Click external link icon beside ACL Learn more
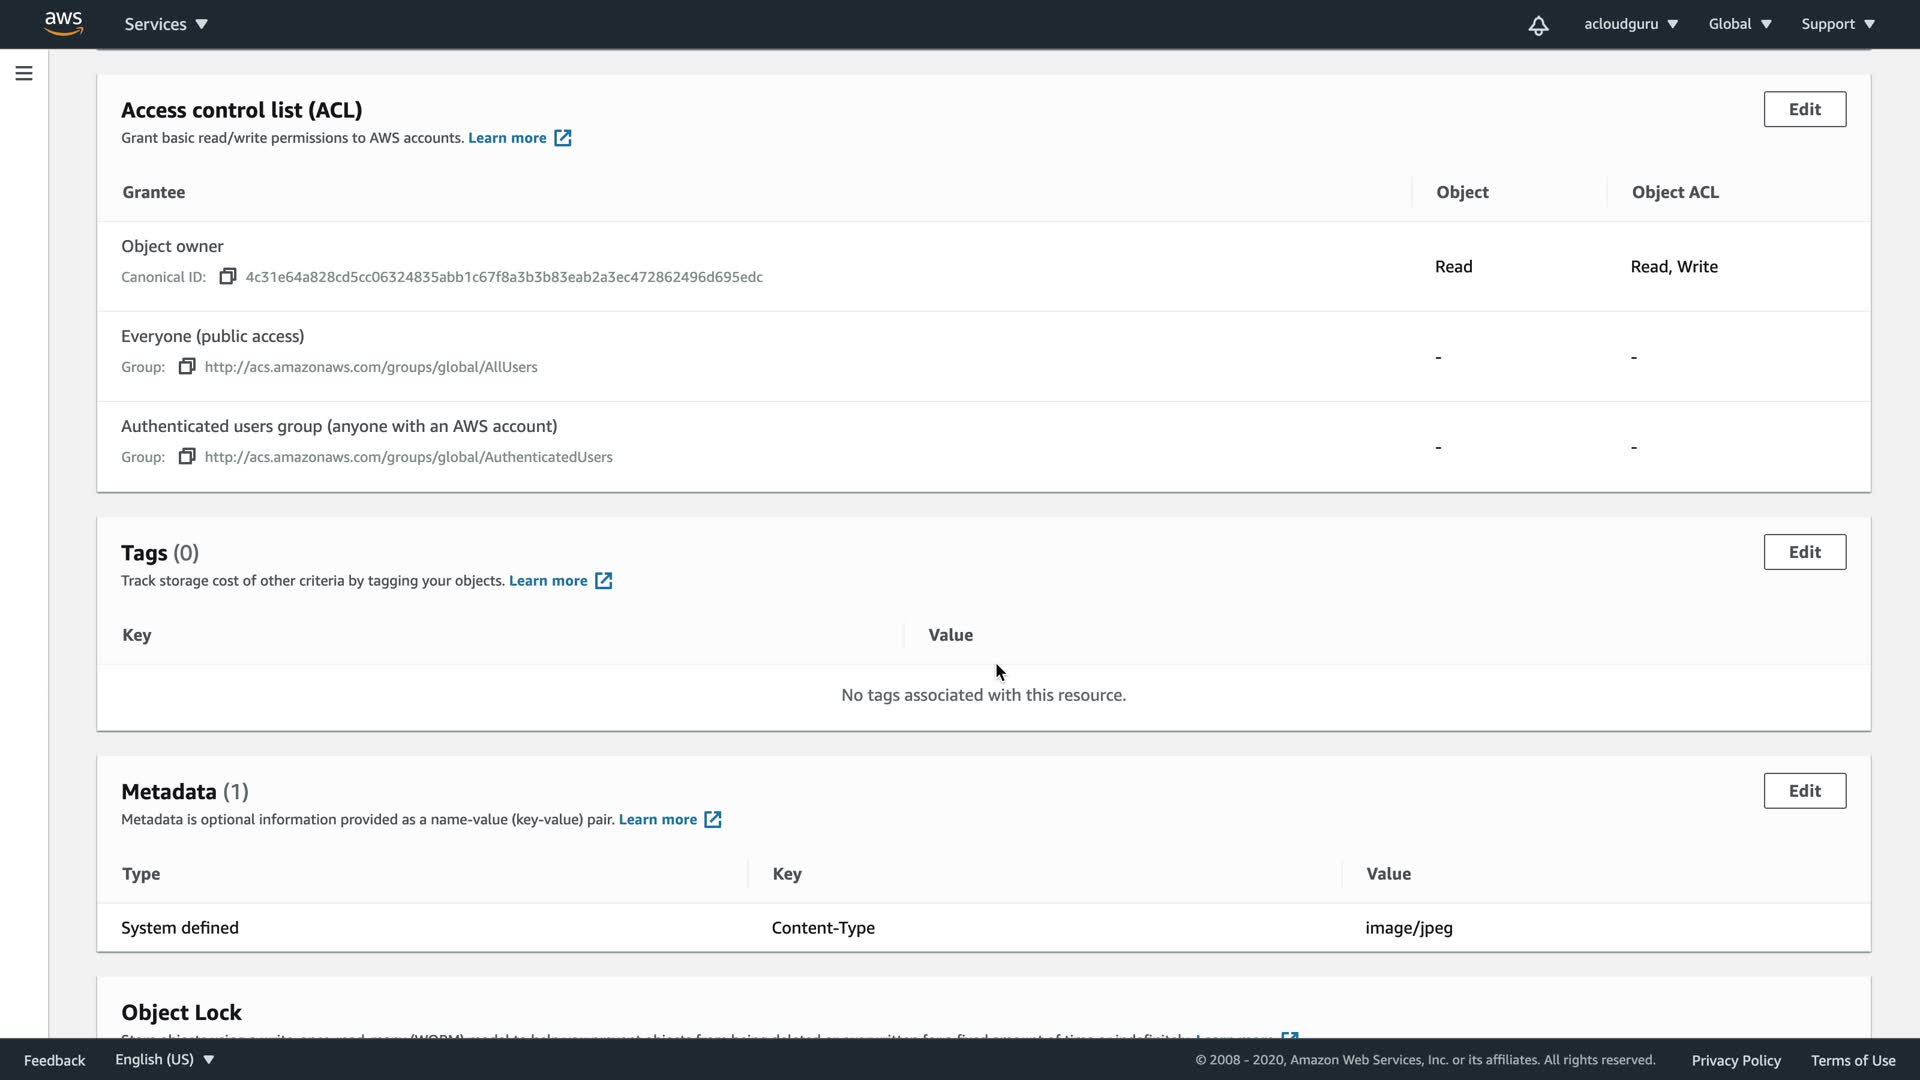 point(563,138)
